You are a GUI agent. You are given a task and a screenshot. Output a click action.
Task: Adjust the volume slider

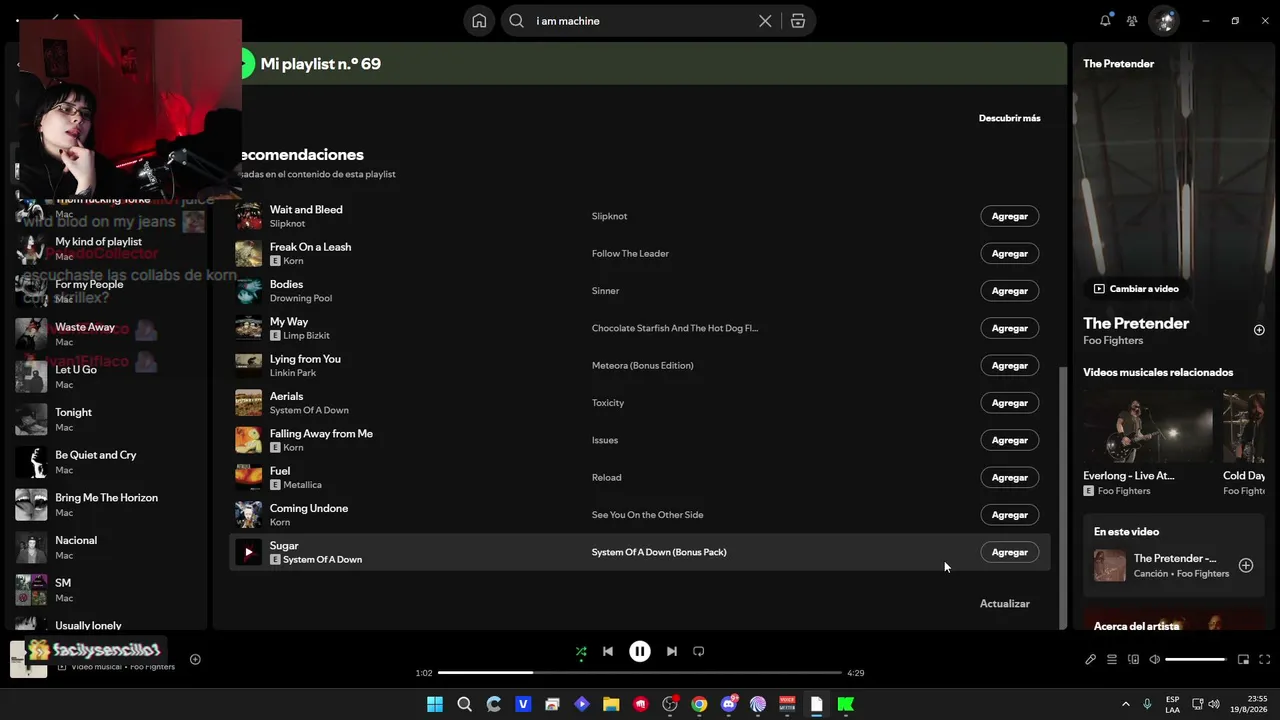pyautogui.click(x=1196, y=660)
